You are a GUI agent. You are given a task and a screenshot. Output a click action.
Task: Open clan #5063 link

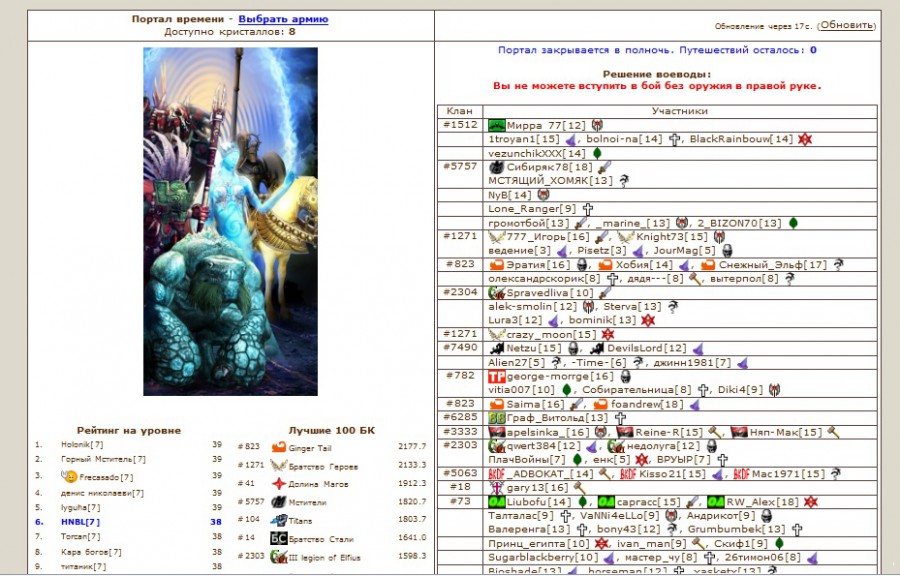coord(460,473)
